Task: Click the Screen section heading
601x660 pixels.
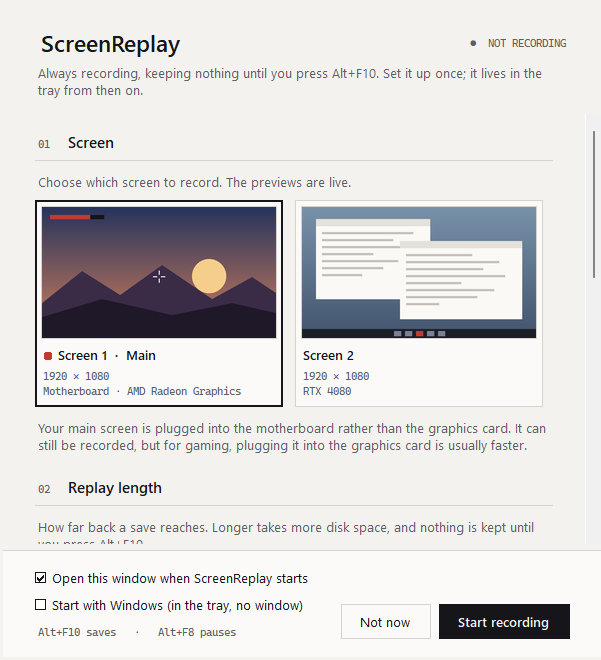Action: (x=91, y=143)
